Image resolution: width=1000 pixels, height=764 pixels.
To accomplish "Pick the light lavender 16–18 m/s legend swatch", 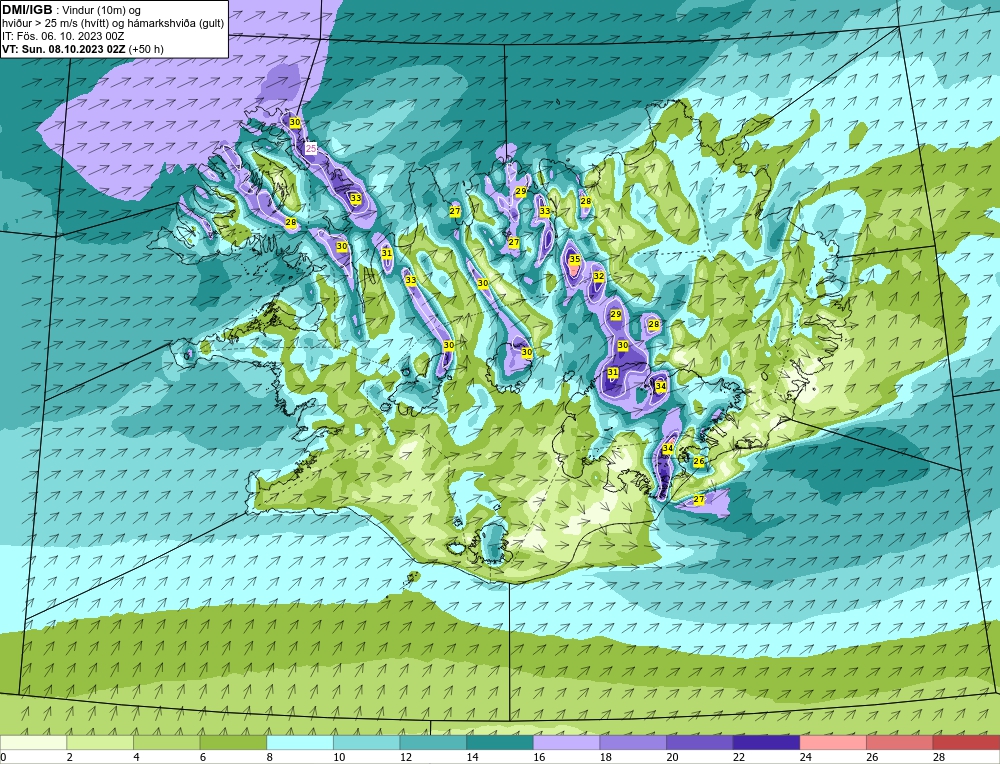I will tap(566, 742).
